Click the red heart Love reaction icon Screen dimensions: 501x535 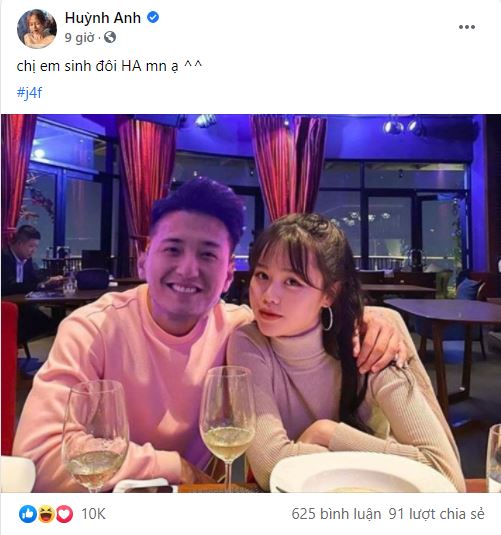(x=65, y=514)
